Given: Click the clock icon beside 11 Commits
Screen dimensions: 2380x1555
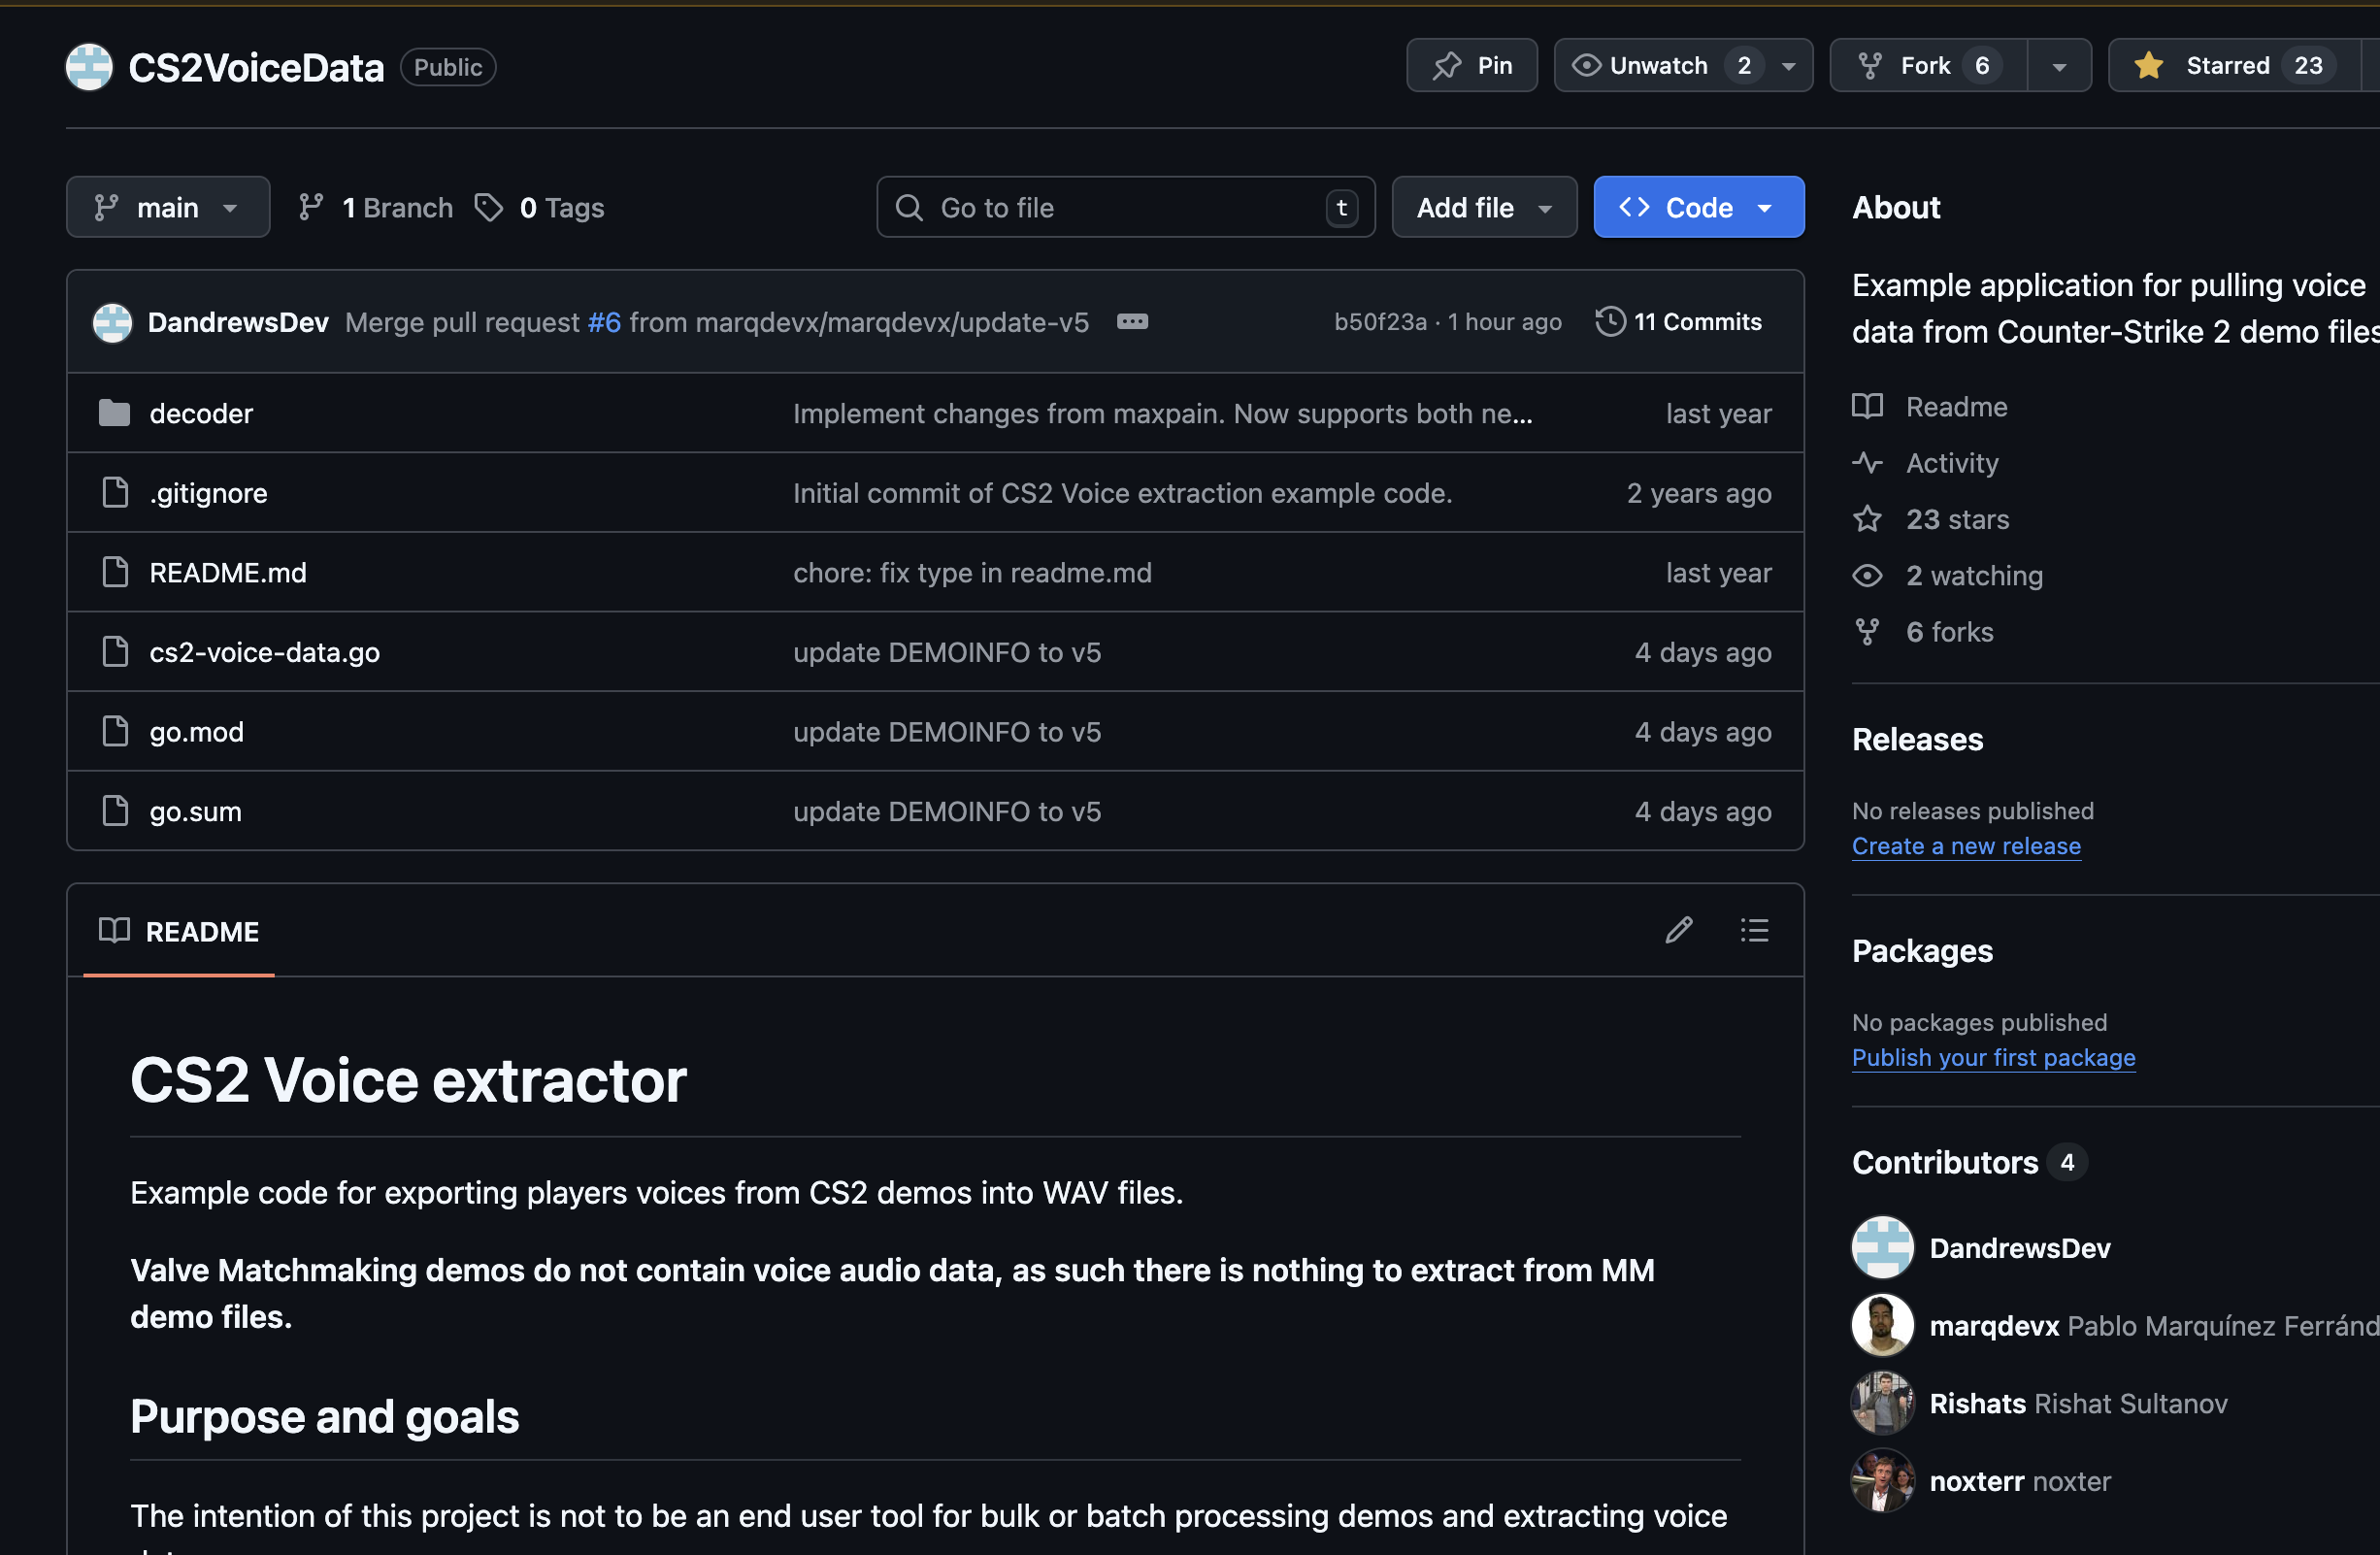Looking at the screenshot, I should 1610,322.
